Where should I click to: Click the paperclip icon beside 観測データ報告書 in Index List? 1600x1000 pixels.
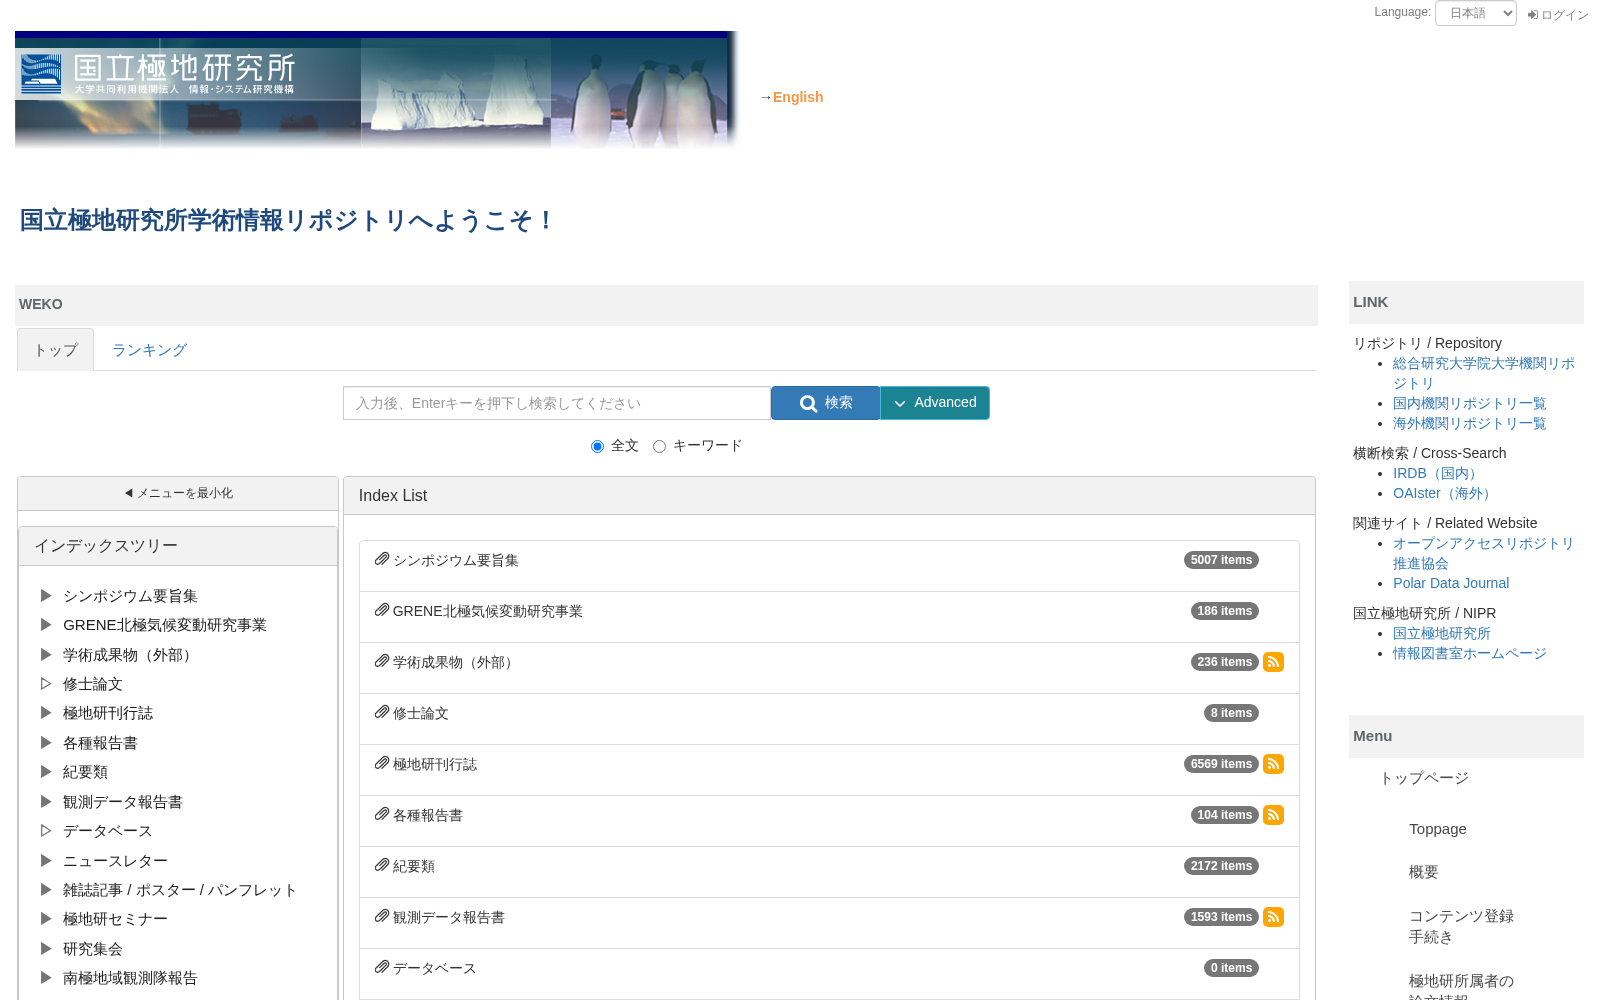click(382, 916)
